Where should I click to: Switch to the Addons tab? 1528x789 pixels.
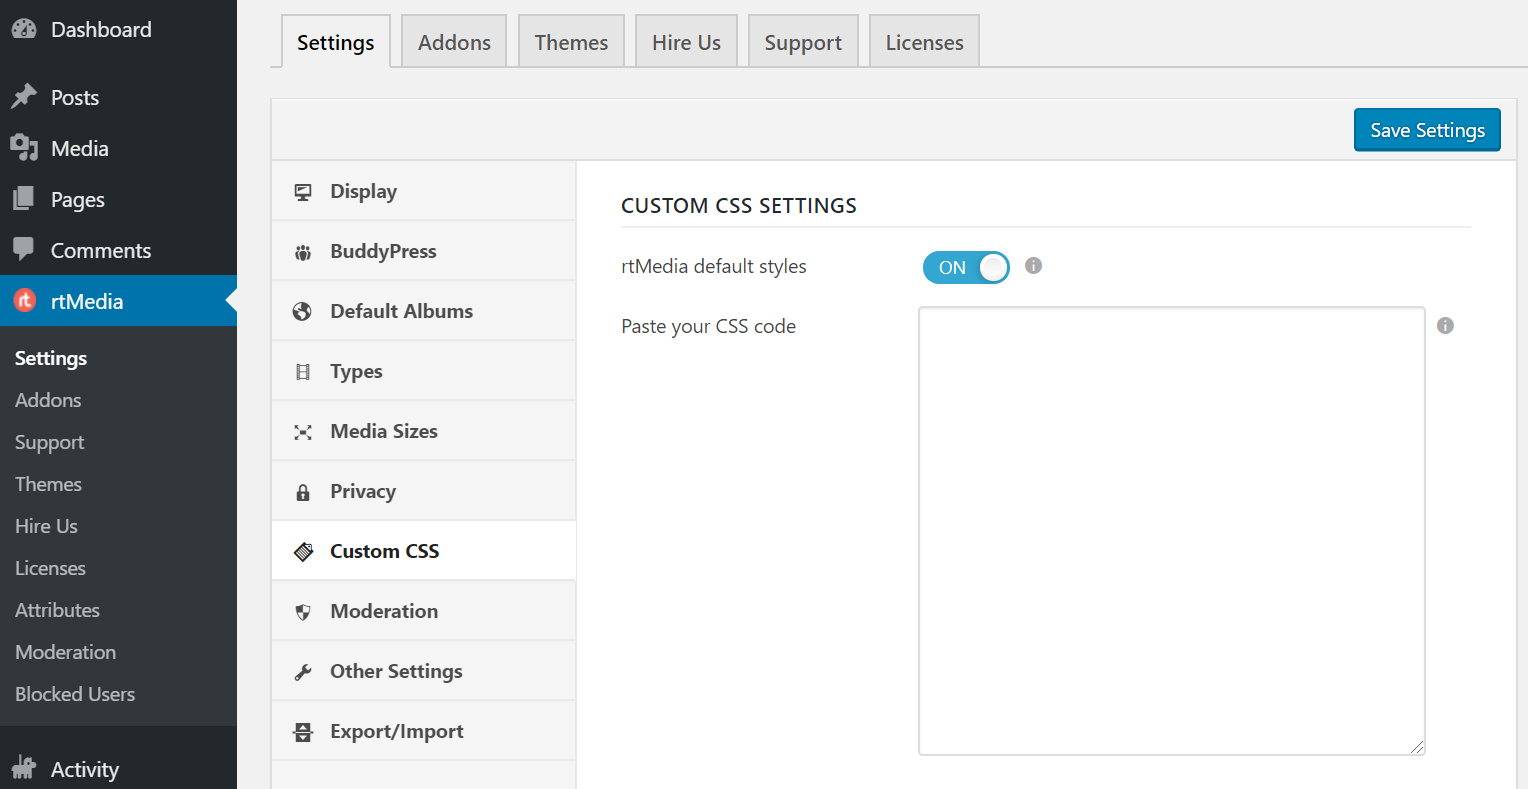click(x=454, y=41)
